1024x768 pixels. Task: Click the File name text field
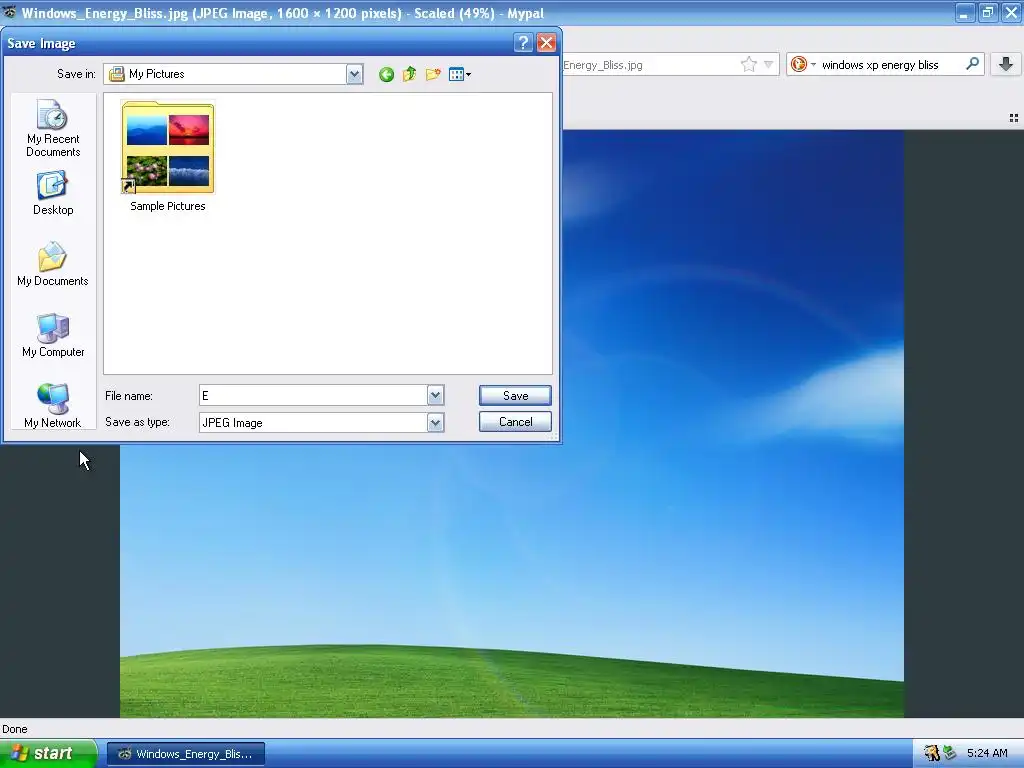pyautogui.click(x=313, y=395)
